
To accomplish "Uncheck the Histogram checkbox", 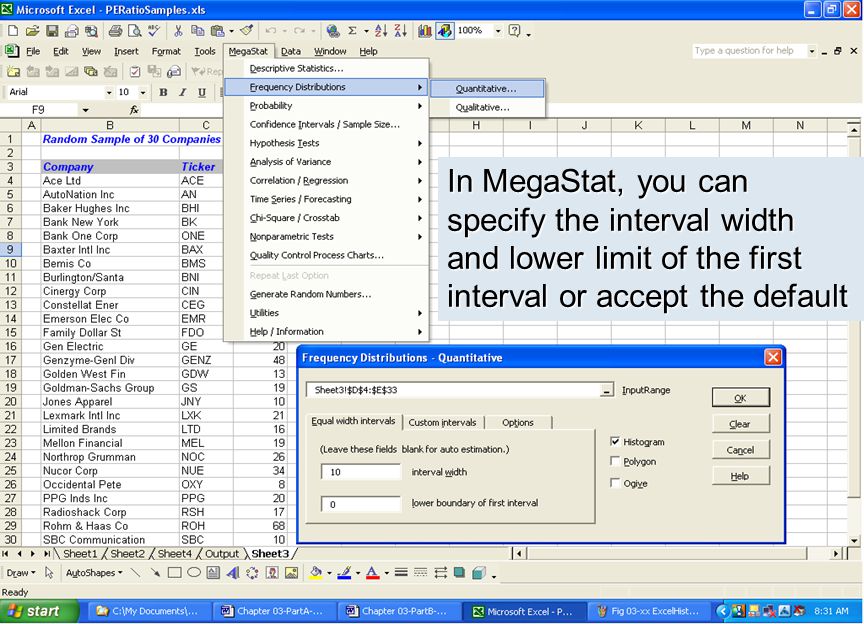I will pyautogui.click(x=615, y=442).
